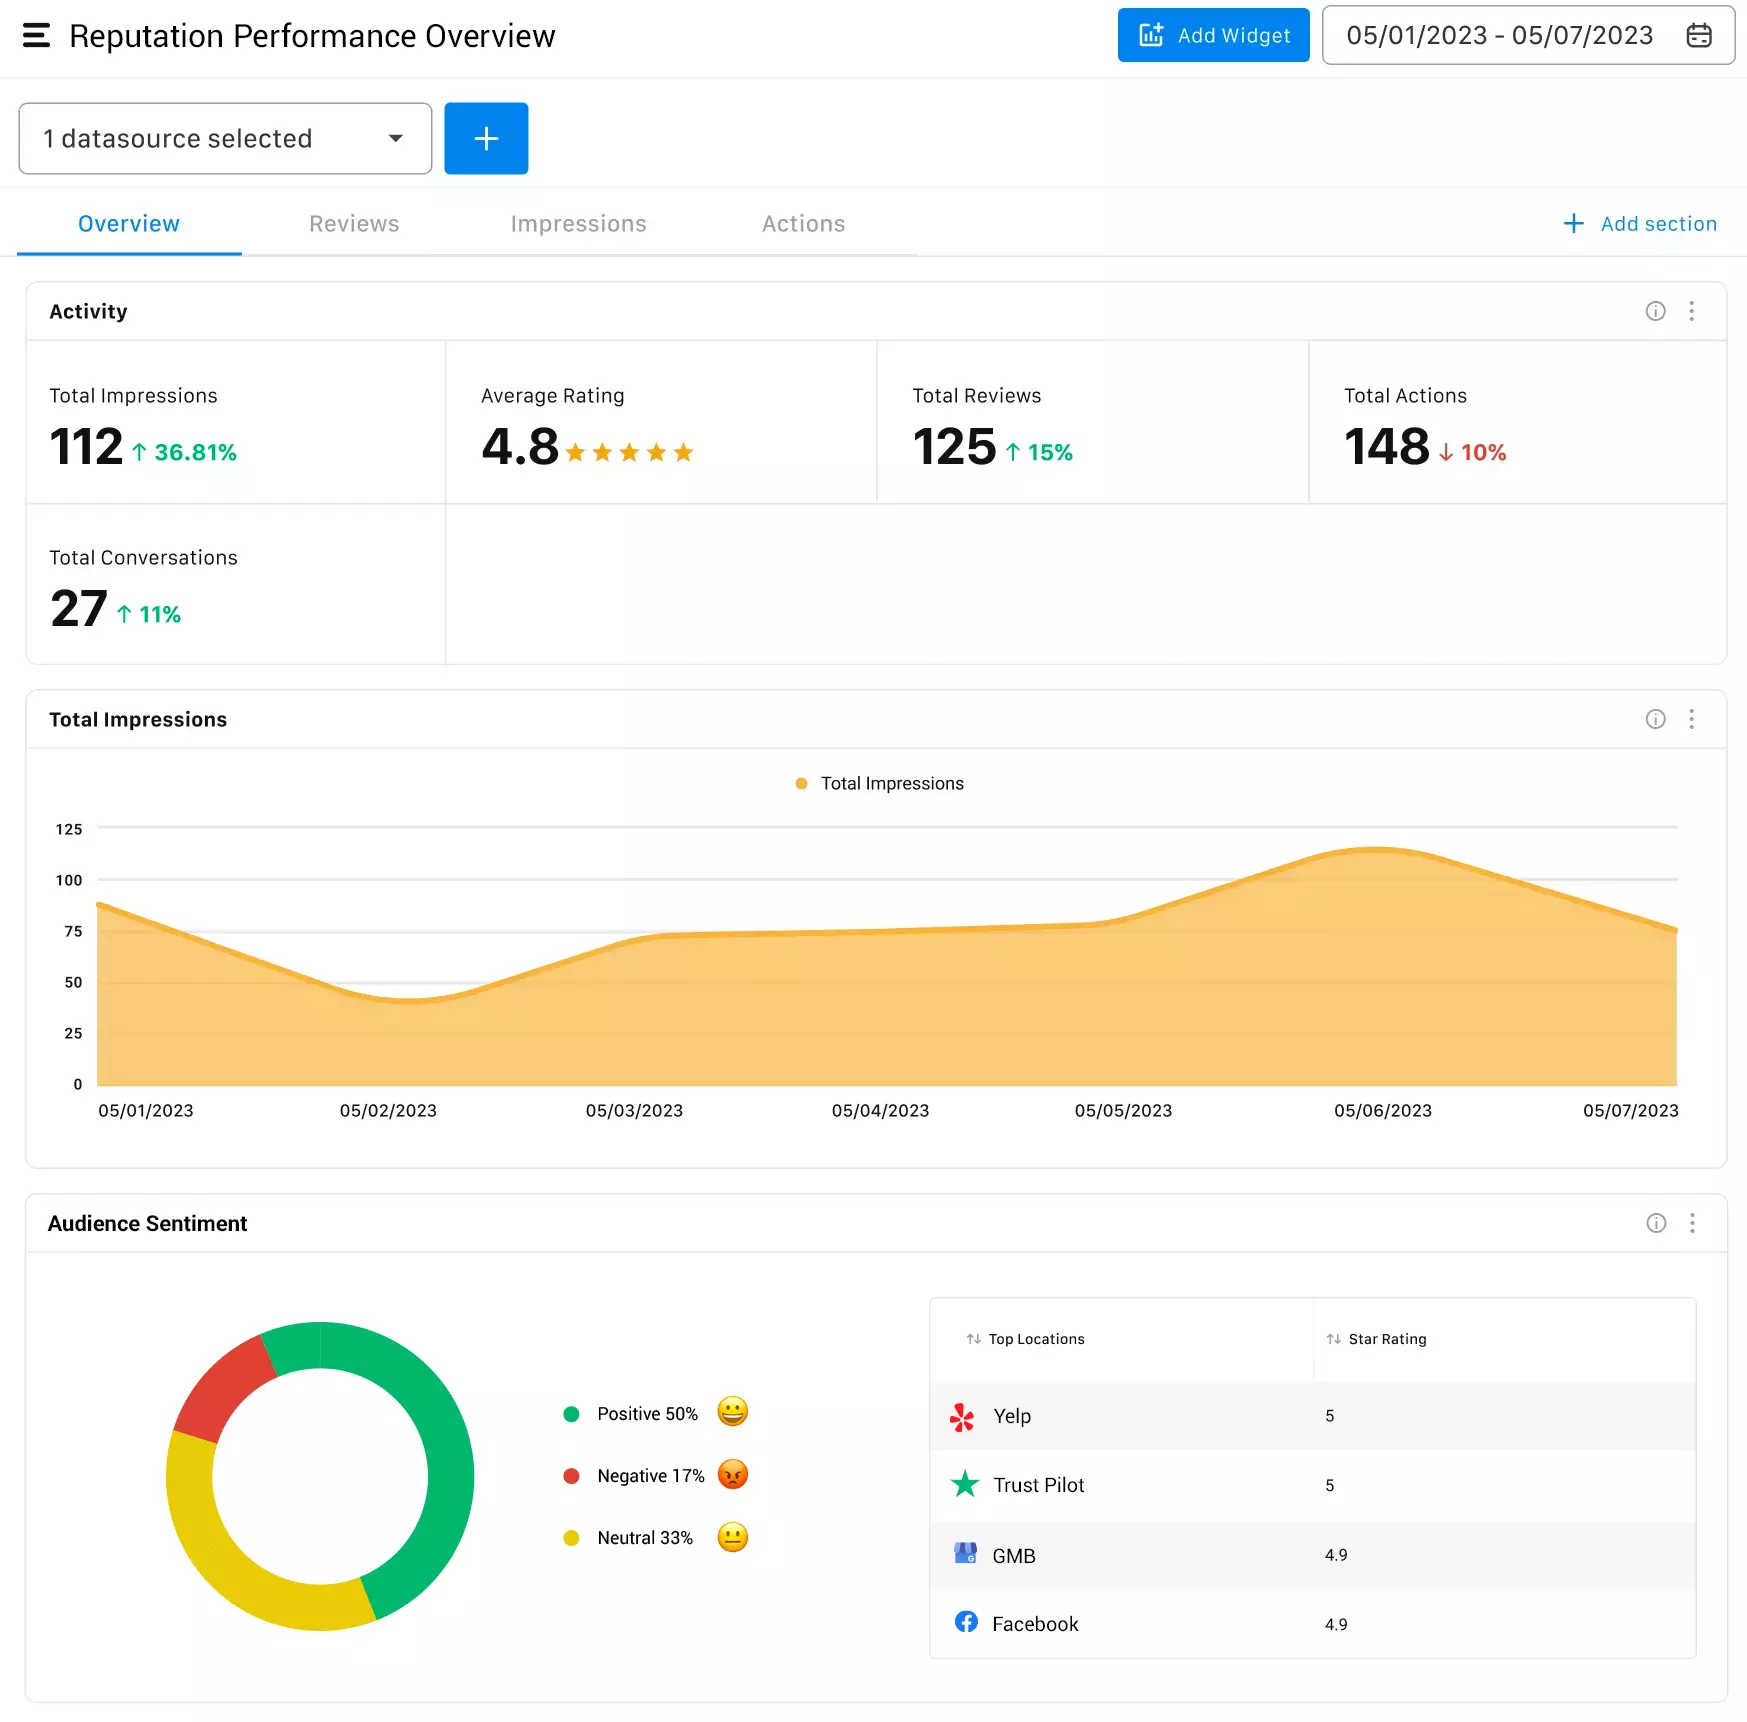Switch to the Reviews tab
The width and height of the screenshot is (1747, 1722).
[x=354, y=224]
